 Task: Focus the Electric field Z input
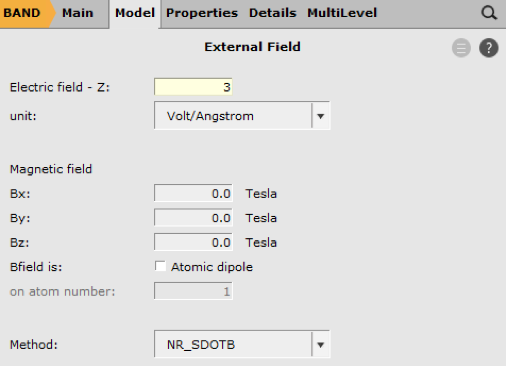193,87
